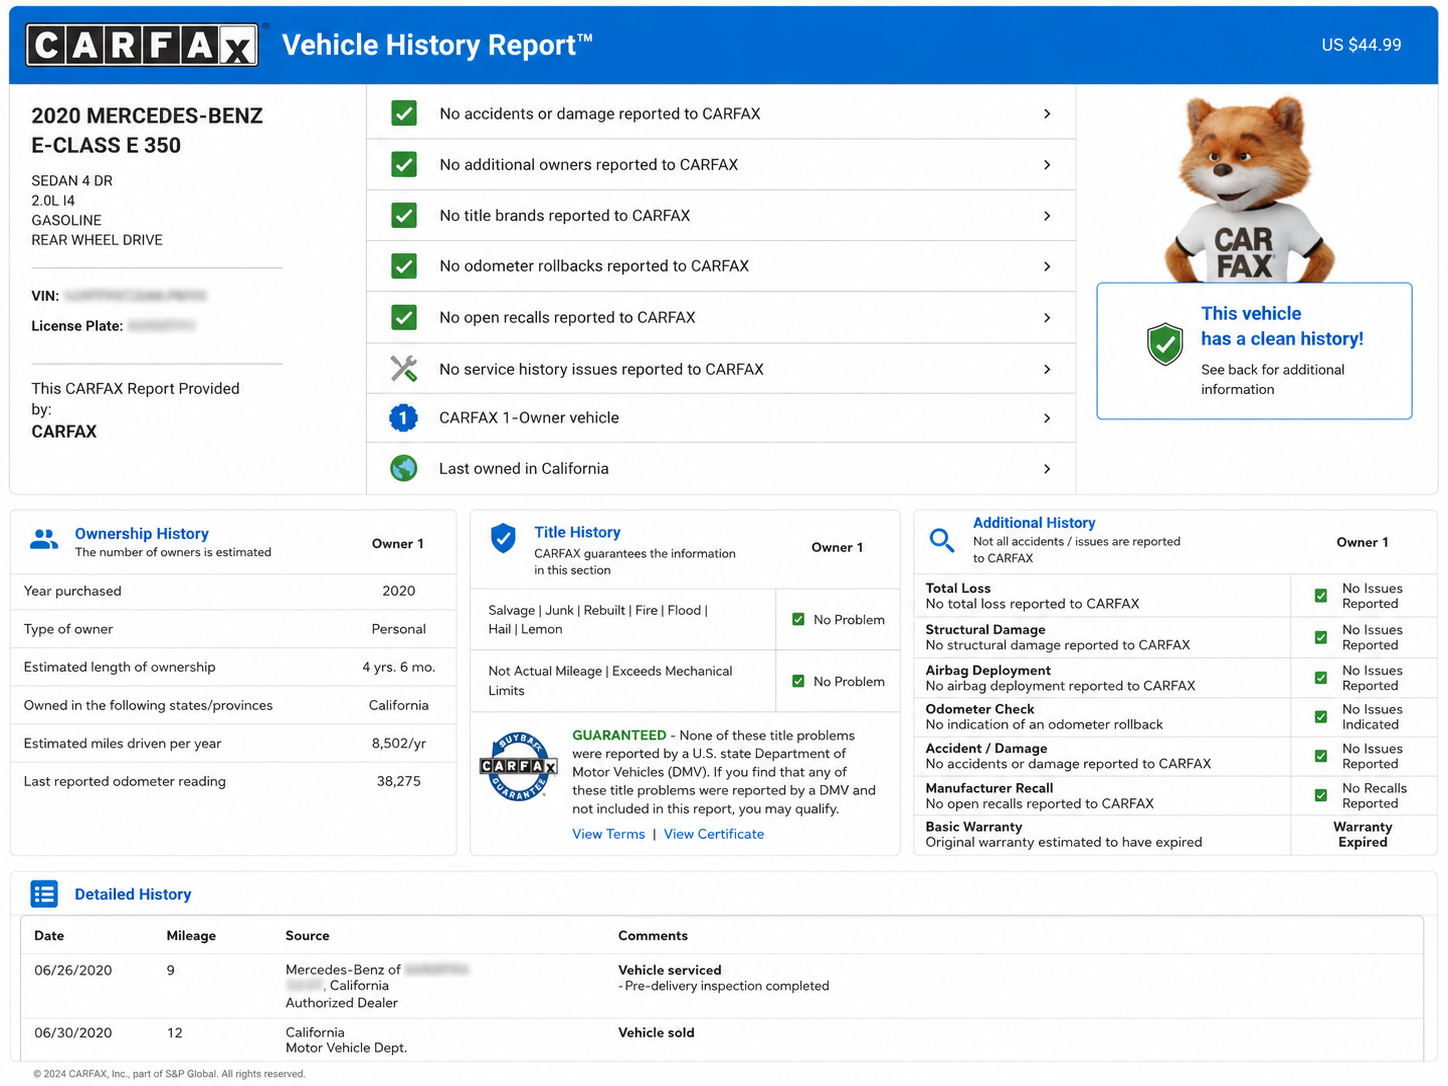Click the CARFAX fox mascot image
Image resolution: width=1448 pixels, height=1086 pixels.
click(x=1248, y=189)
